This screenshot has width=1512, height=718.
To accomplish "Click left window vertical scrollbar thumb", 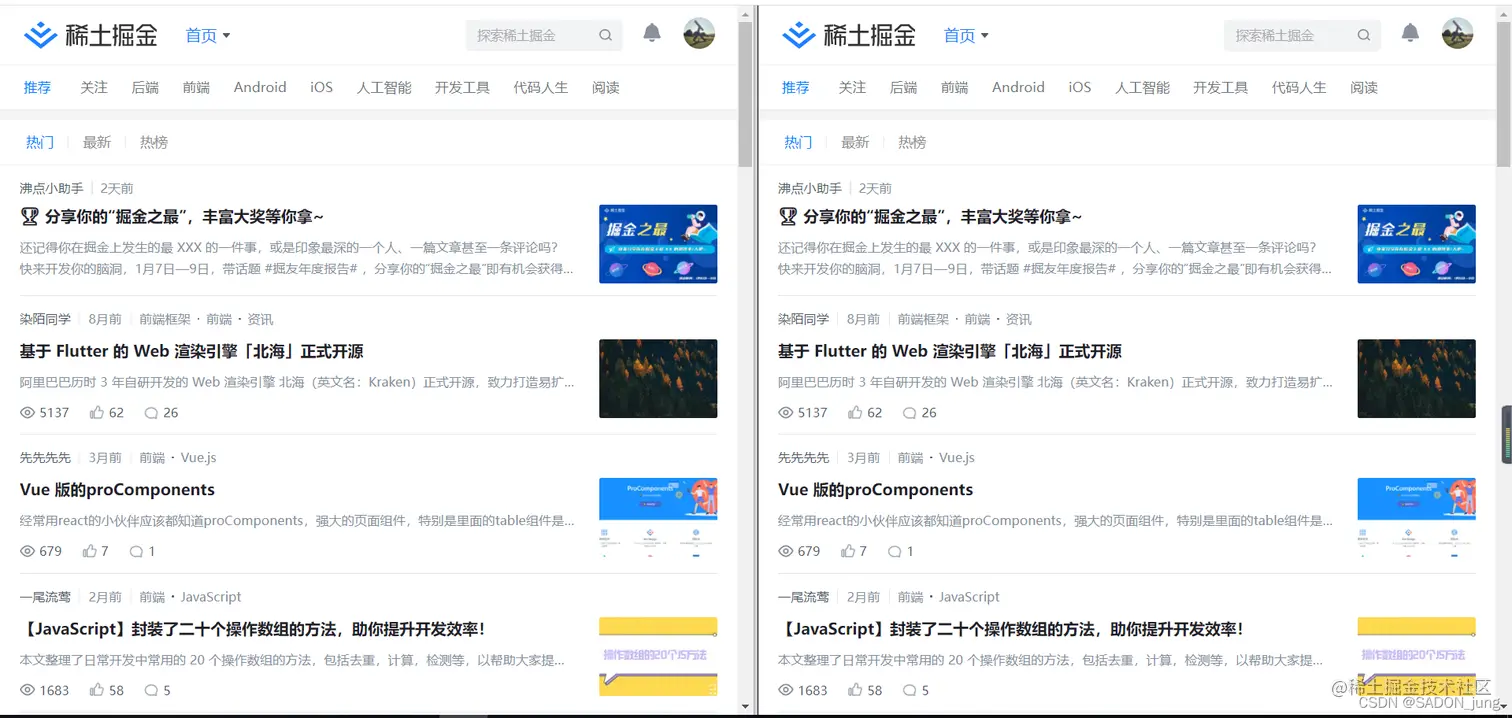I will [745, 93].
